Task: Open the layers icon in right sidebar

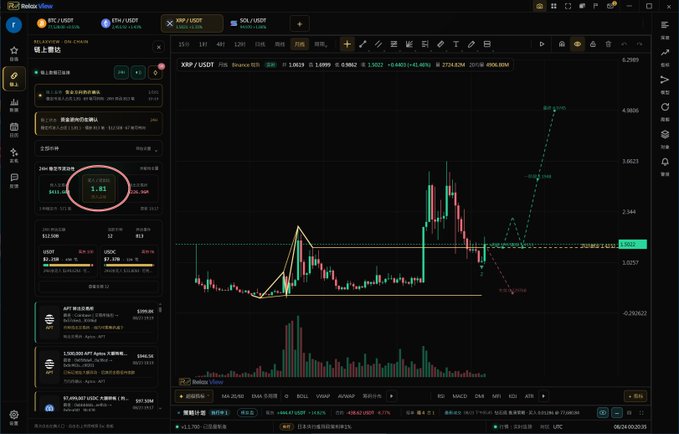Action: tap(665, 137)
